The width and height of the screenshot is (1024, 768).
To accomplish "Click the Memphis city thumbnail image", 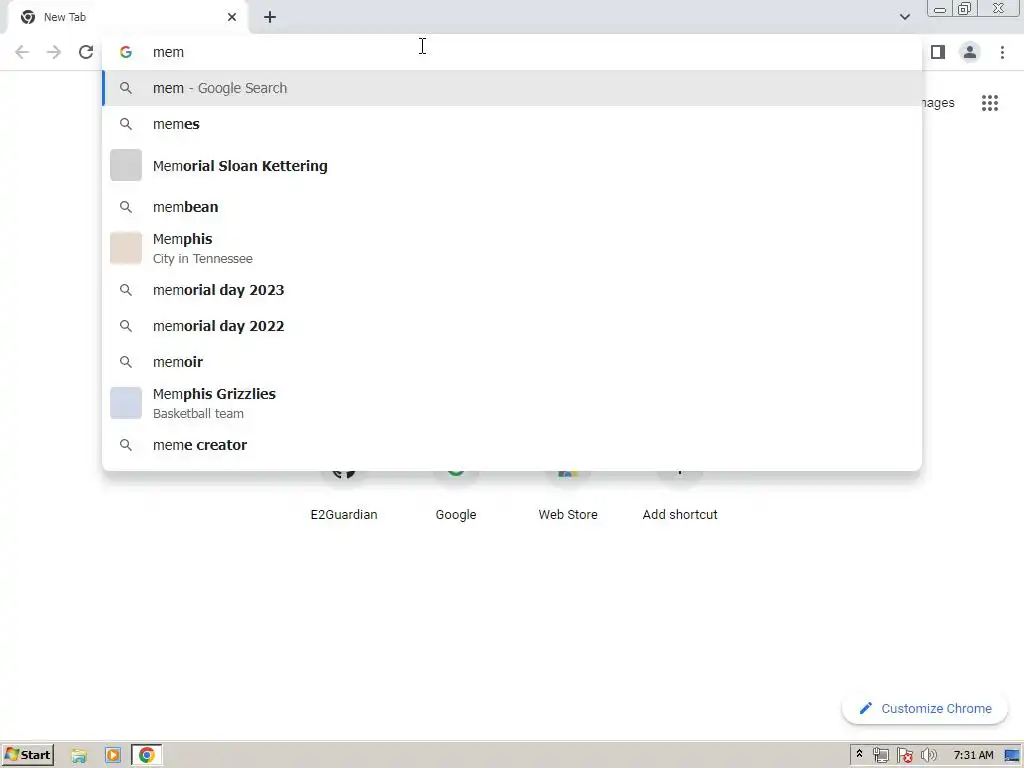I will (x=126, y=248).
